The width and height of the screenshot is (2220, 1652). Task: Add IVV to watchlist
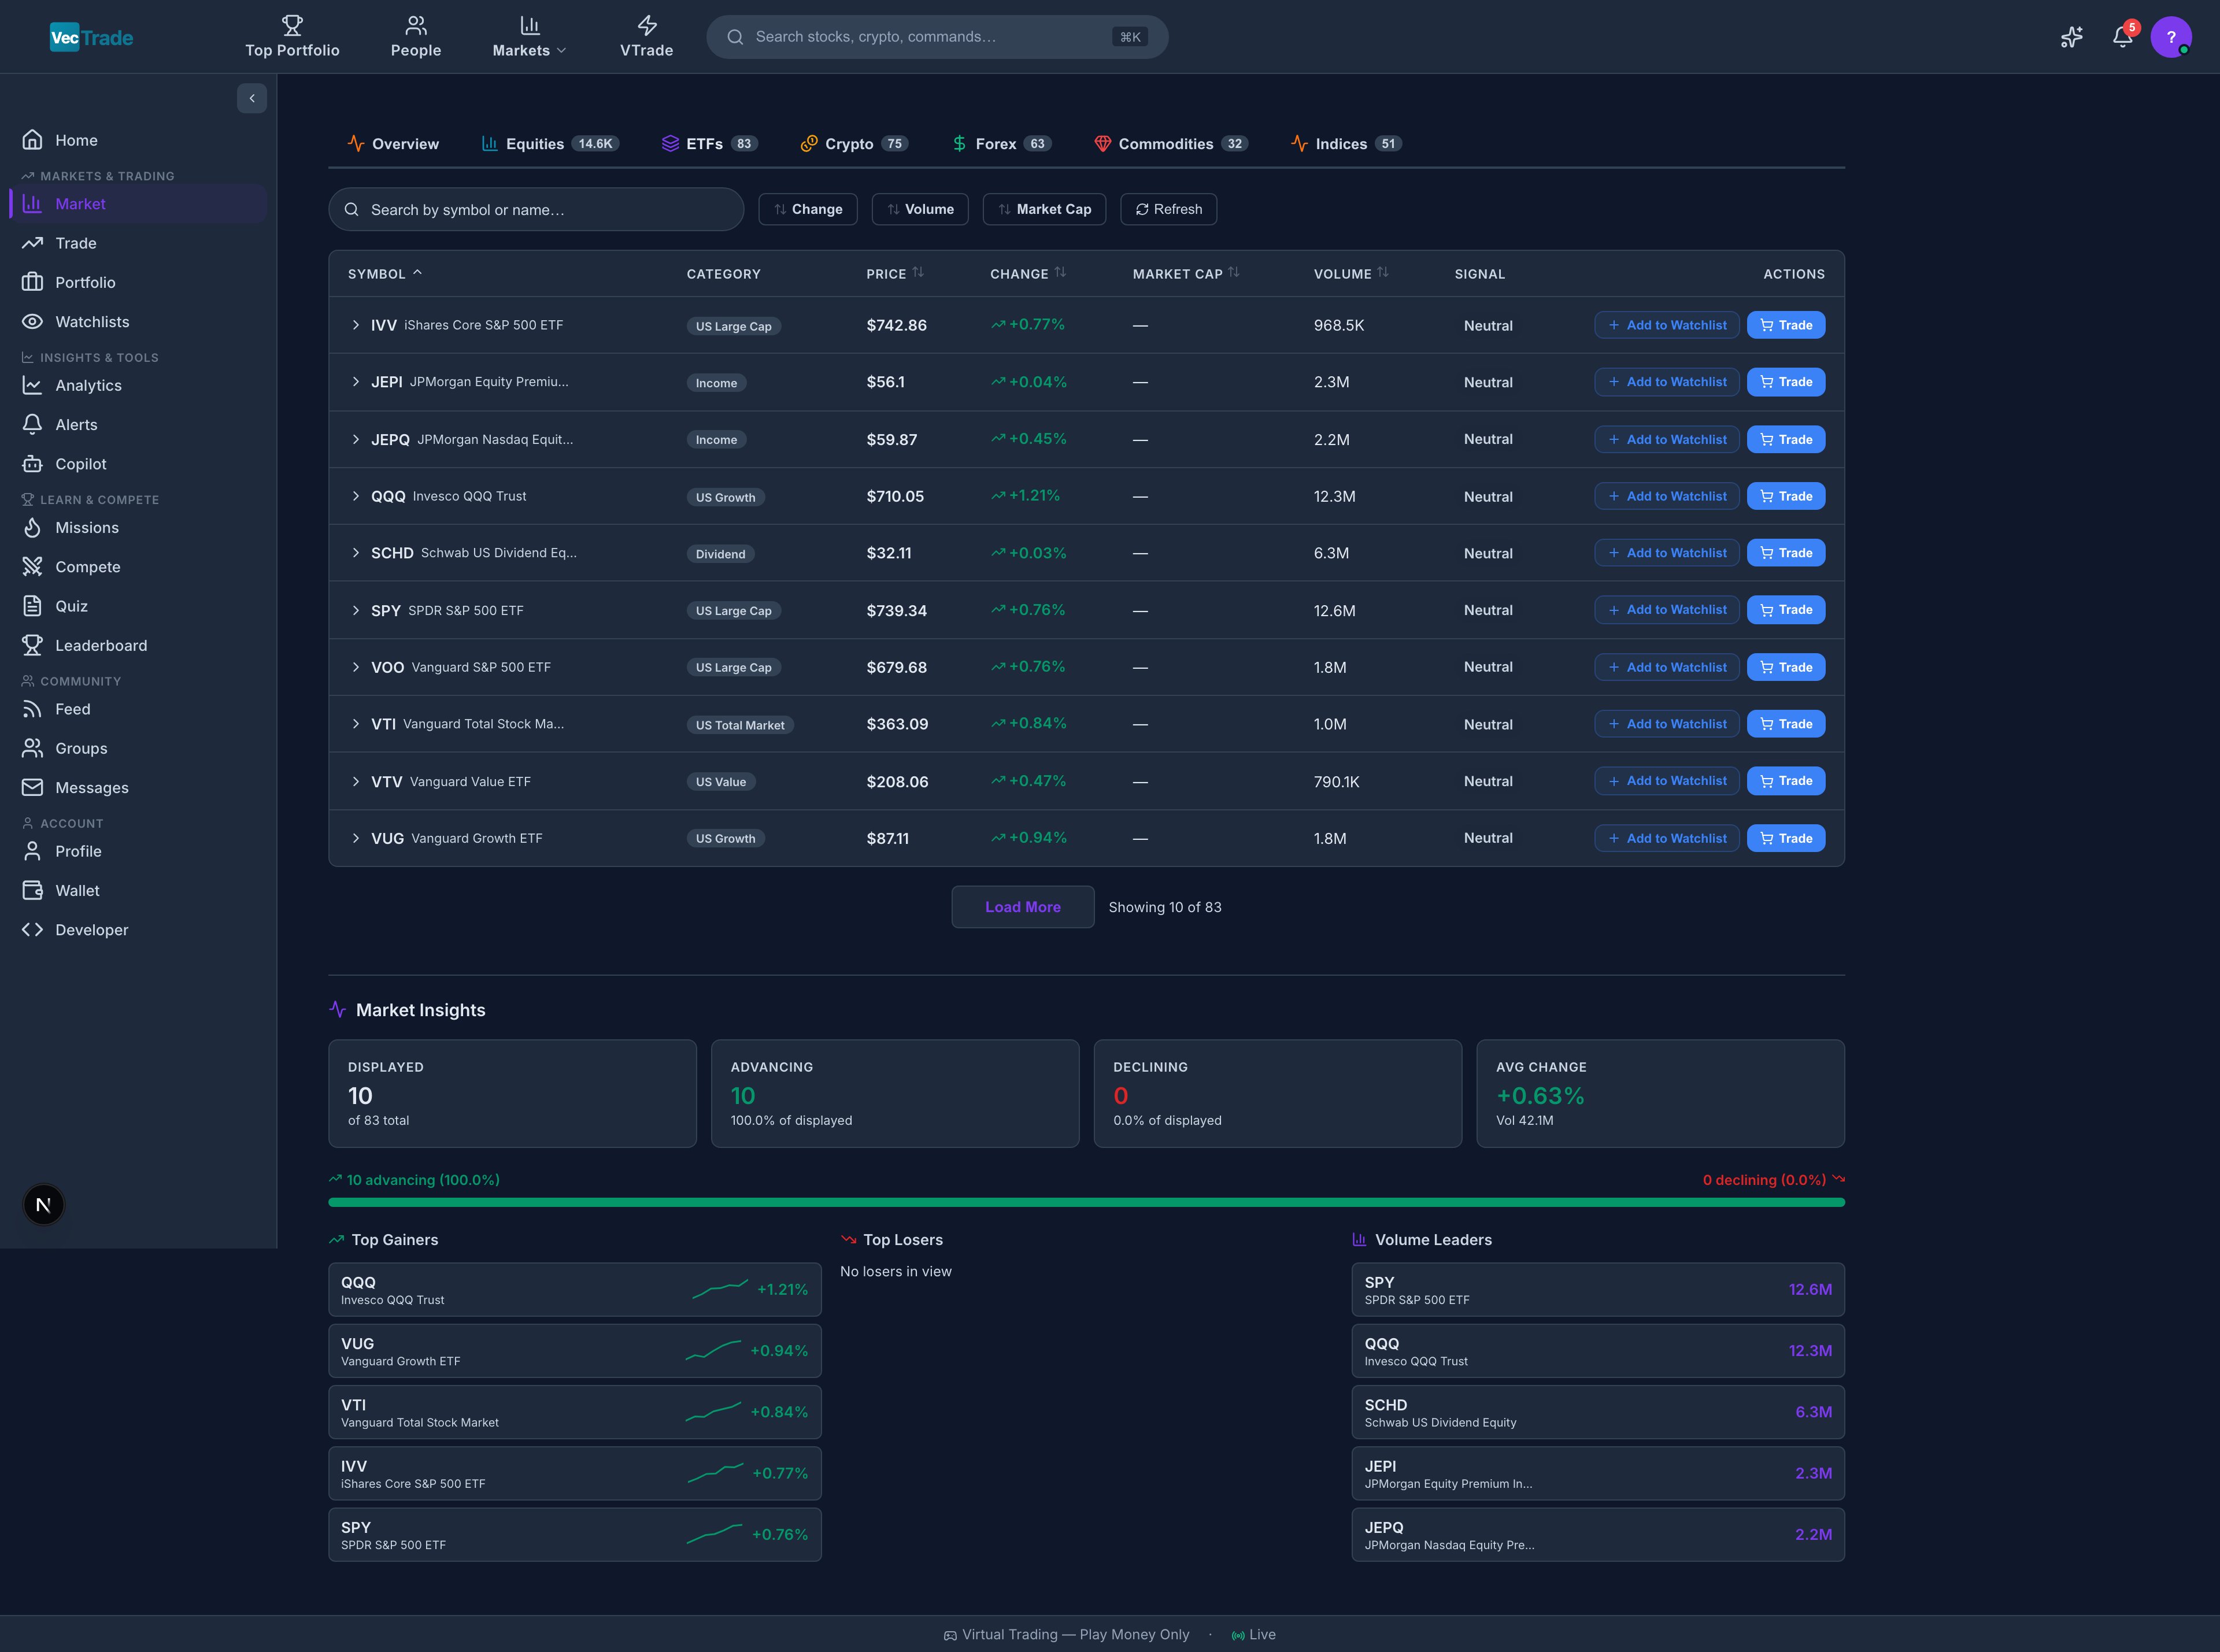(x=1666, y=325)
